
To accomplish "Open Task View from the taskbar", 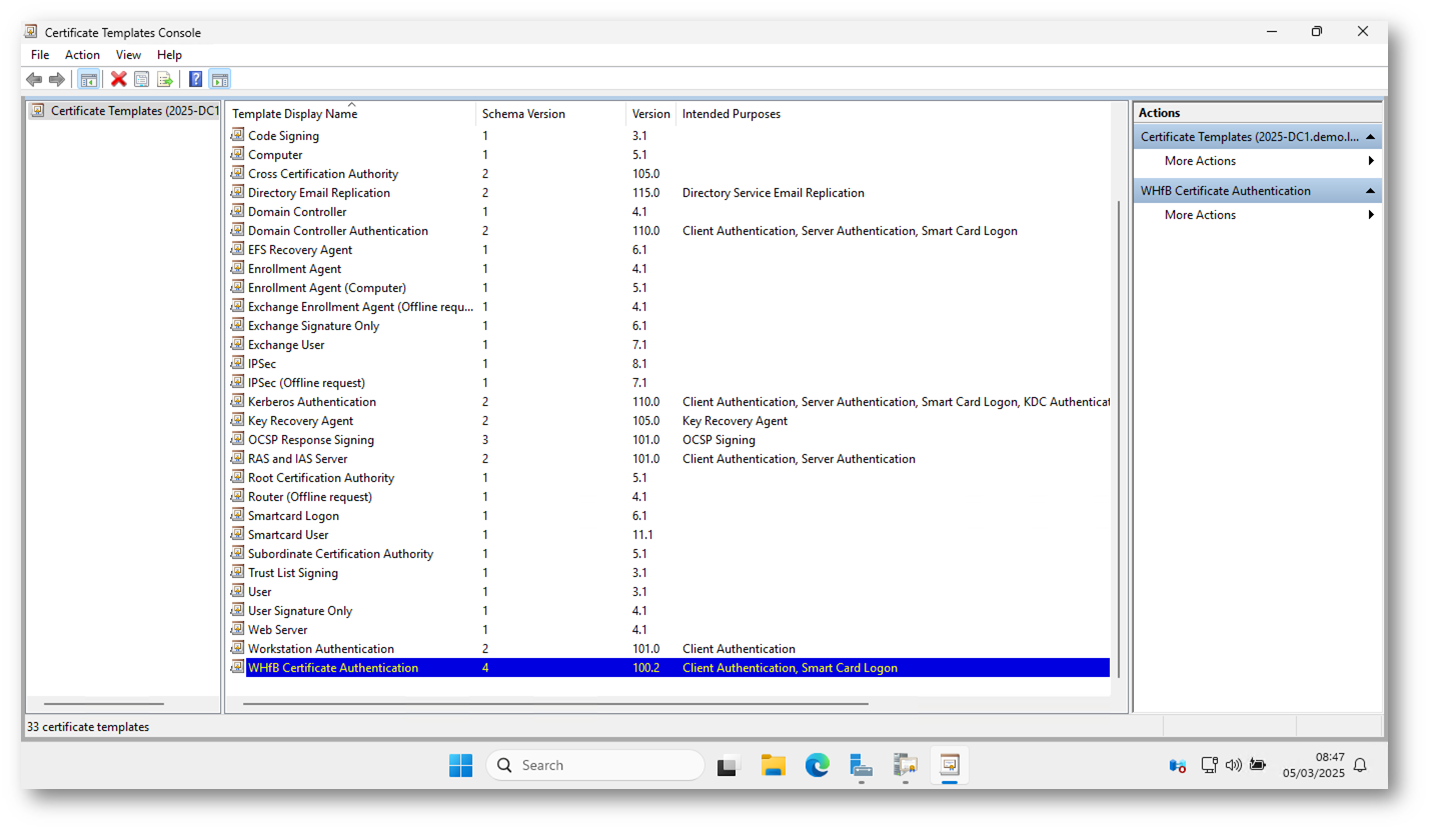I will tap(727, 766).
